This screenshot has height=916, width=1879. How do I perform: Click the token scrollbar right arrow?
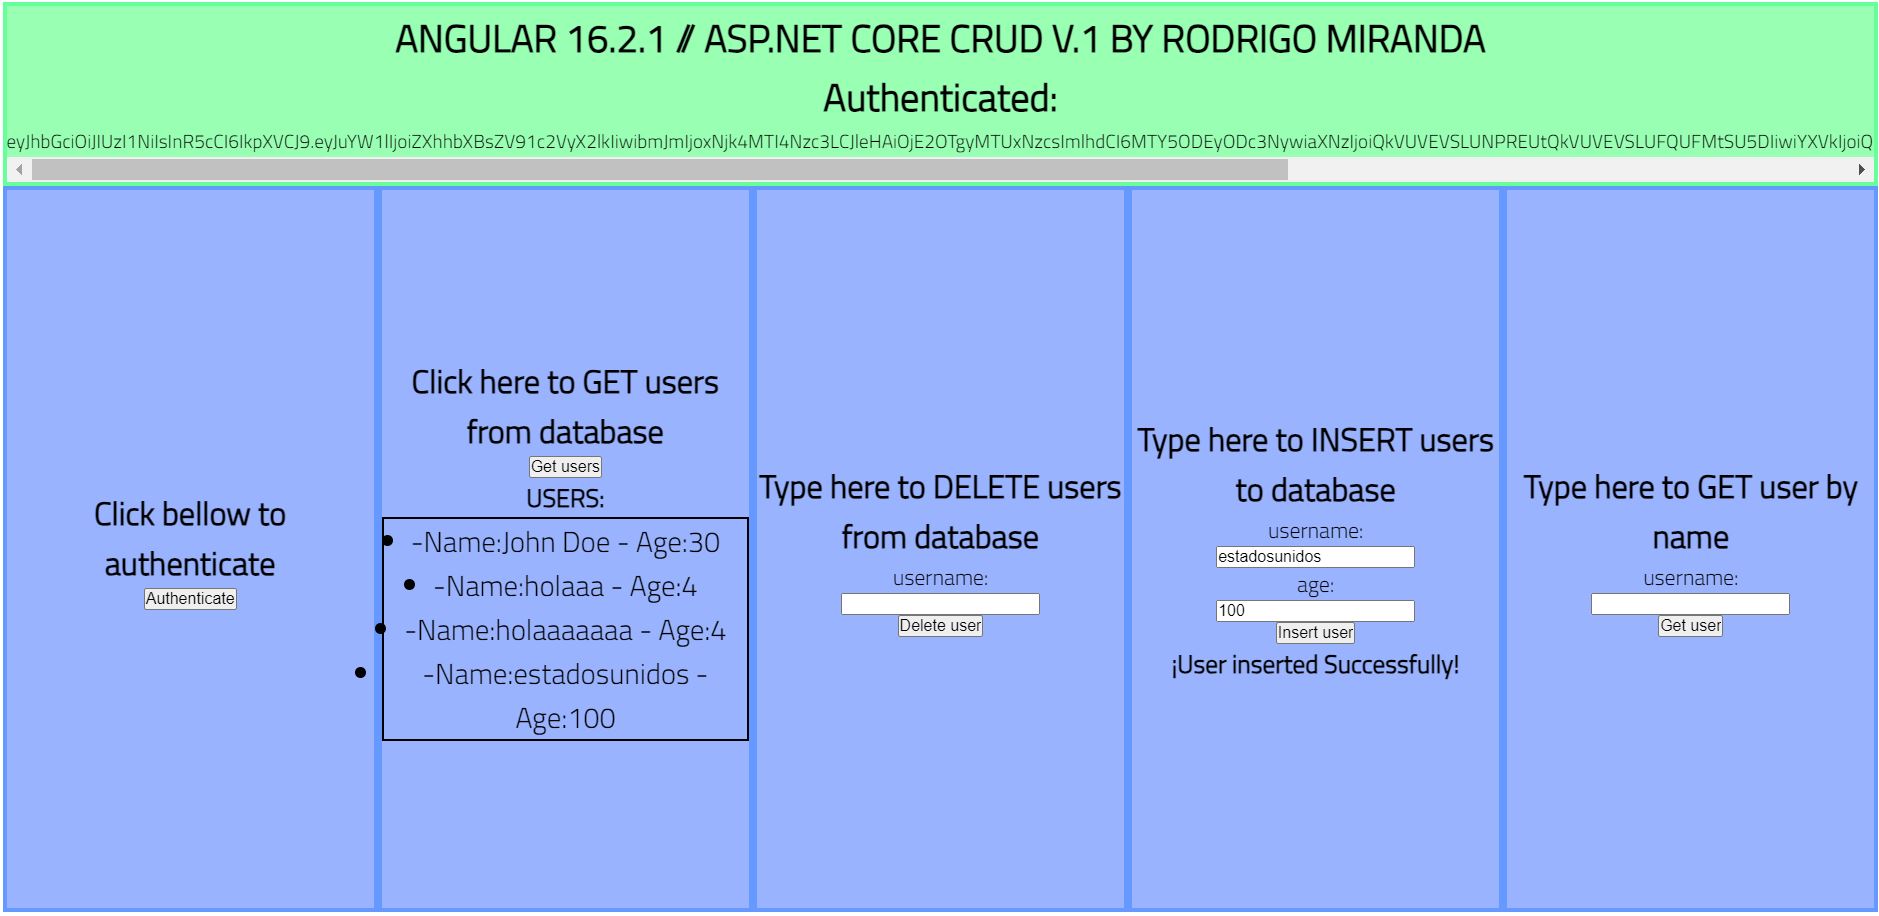pos(1861,170)
